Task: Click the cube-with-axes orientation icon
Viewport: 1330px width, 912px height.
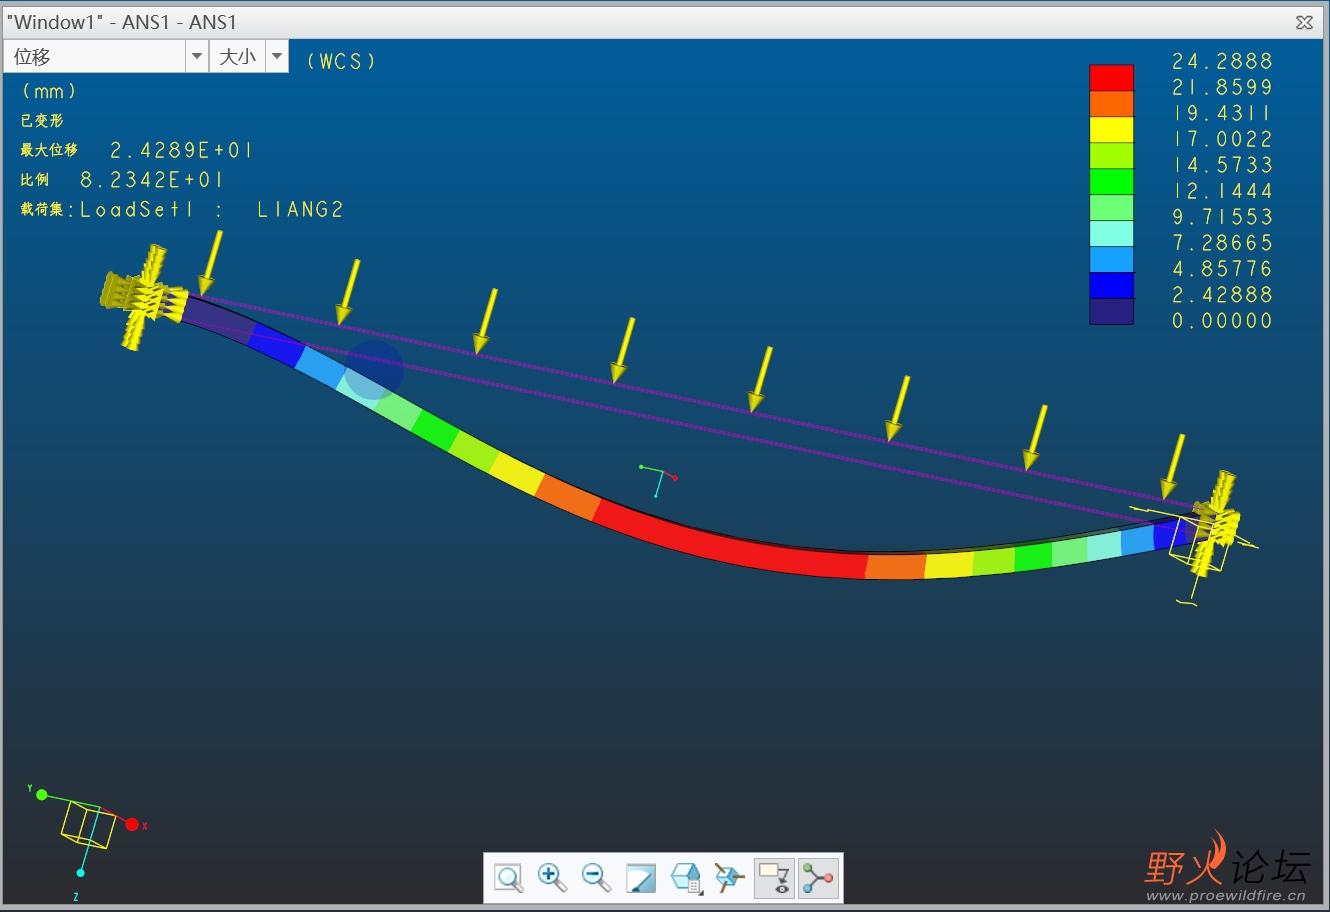Action: pyautogui.click(x=730, y=878)
